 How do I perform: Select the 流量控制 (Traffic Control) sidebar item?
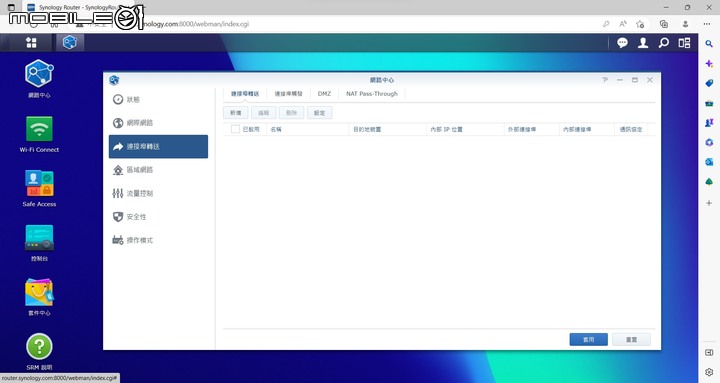tap(158, 193)
